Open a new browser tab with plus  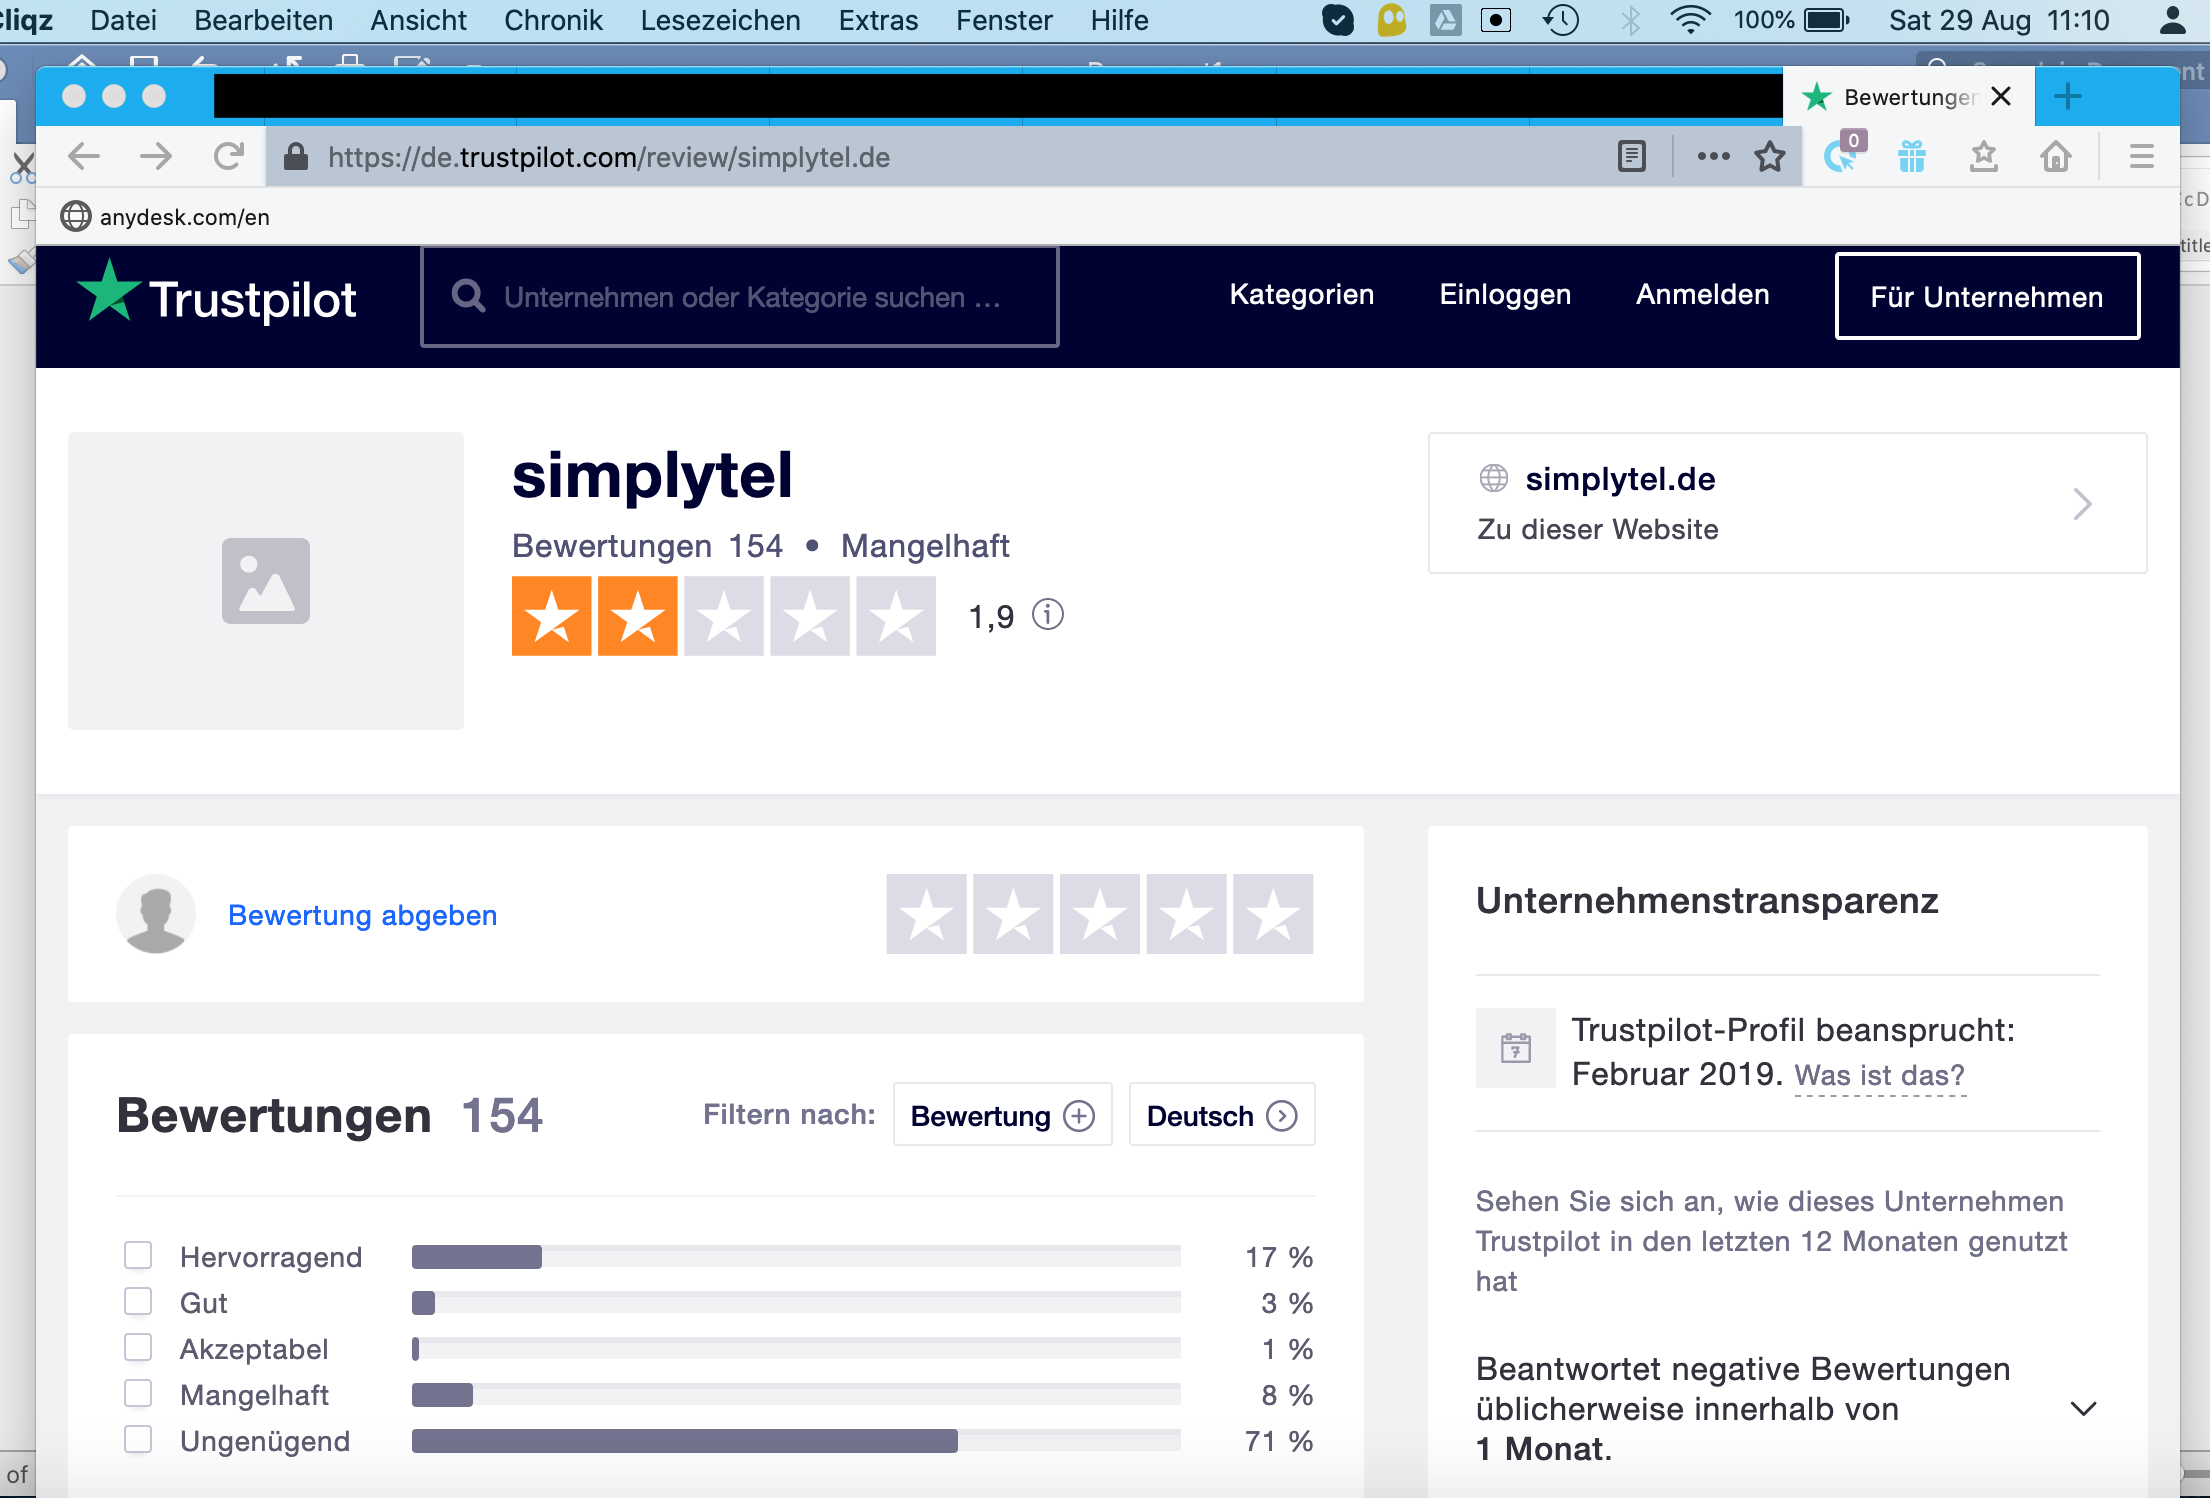[x=2067, y=97]
